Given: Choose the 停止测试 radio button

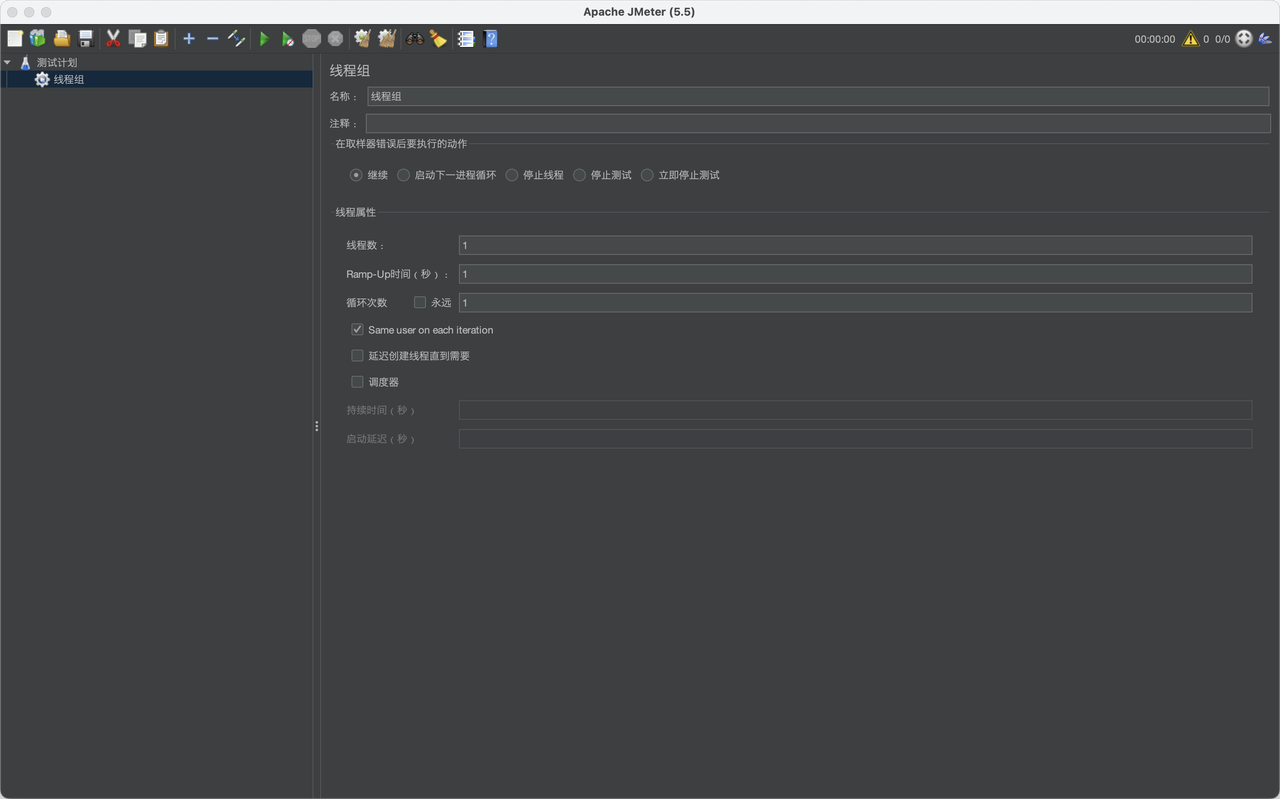Looking at the screenshot, I should coord(580,175).
